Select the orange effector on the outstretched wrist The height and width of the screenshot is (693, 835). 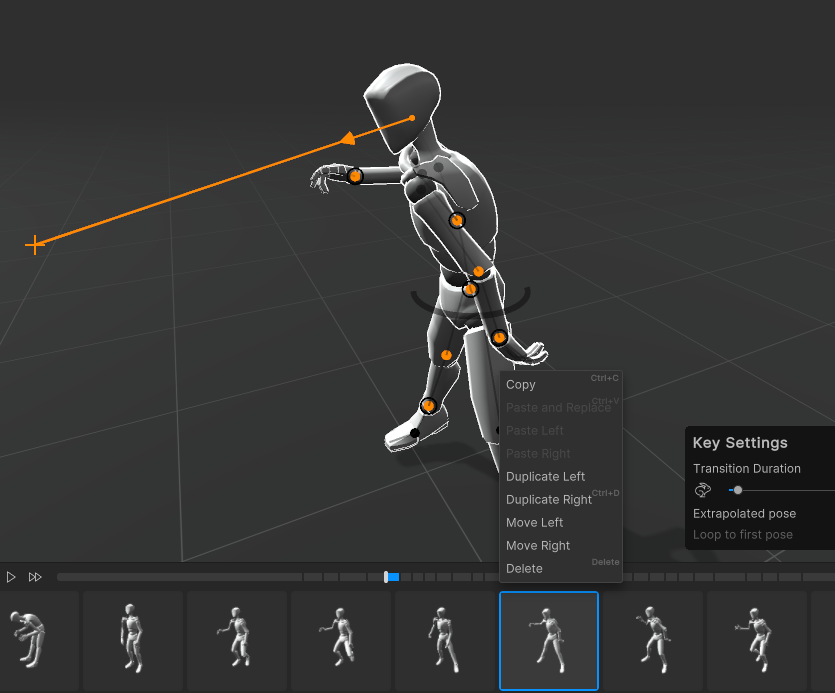tap(355, 176)
